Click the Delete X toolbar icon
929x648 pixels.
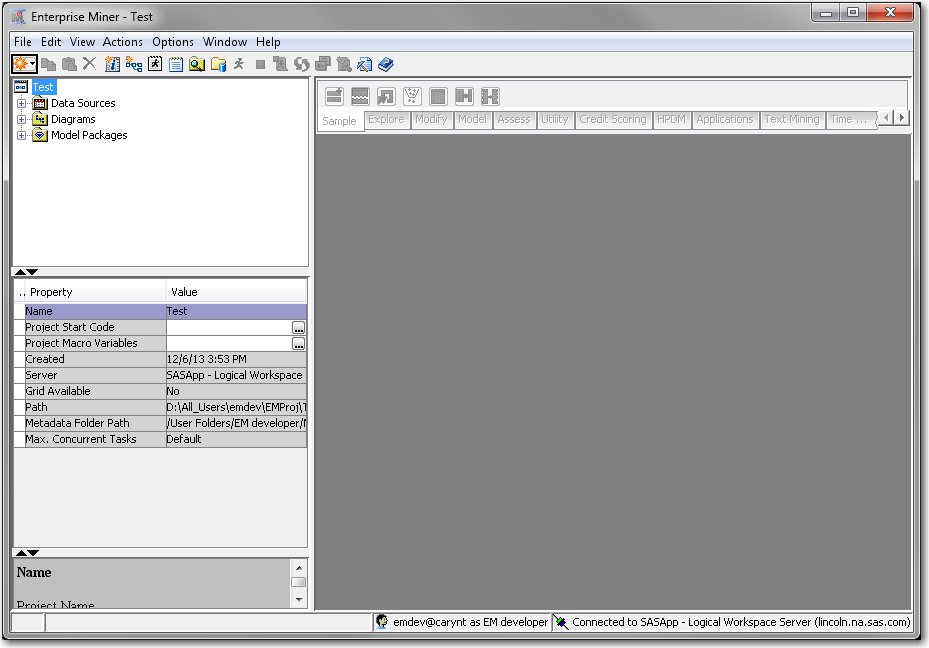(89, 64)
